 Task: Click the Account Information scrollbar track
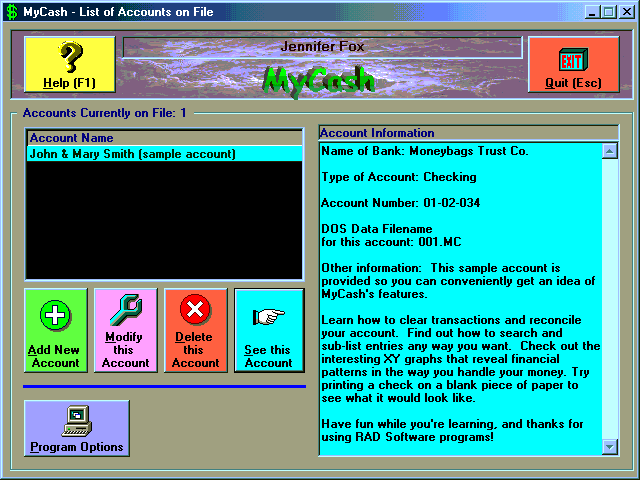pyautogui.click(x=610, y=299)
